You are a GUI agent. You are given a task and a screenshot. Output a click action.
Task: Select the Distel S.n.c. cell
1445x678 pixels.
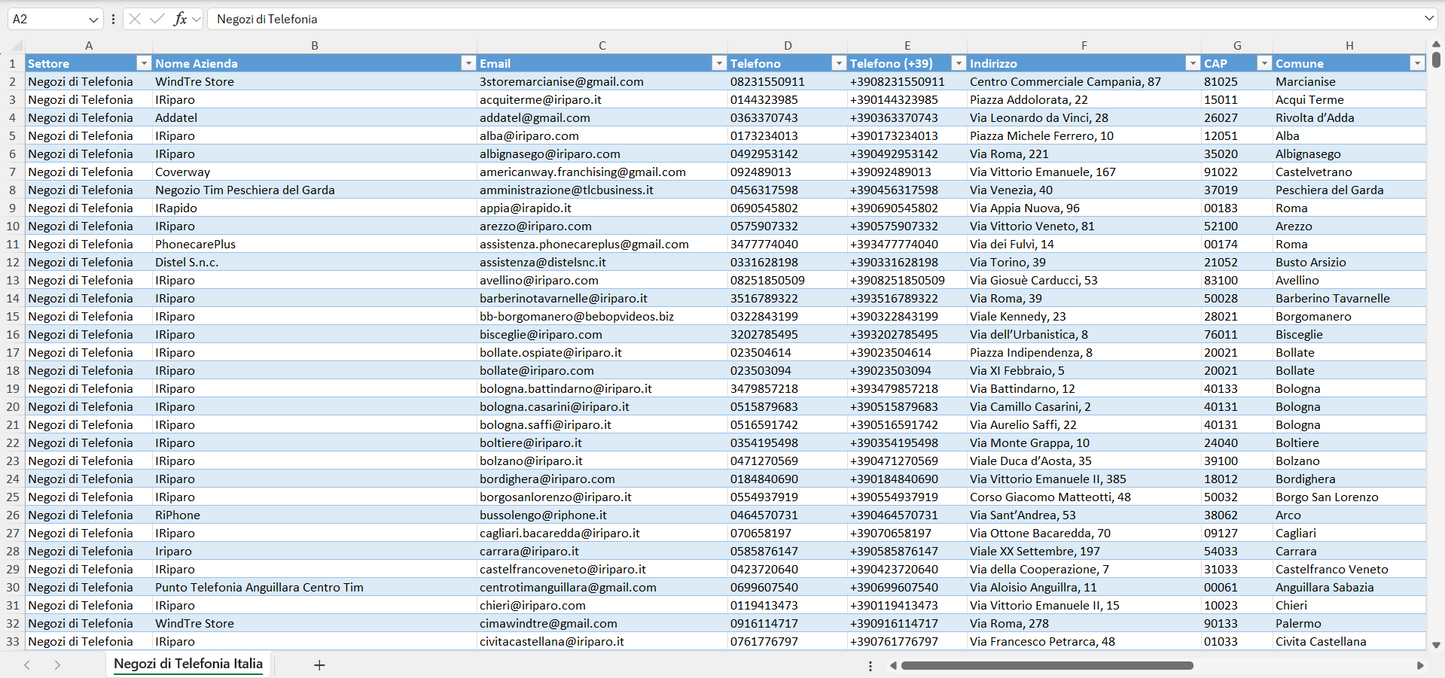[315, 262]
